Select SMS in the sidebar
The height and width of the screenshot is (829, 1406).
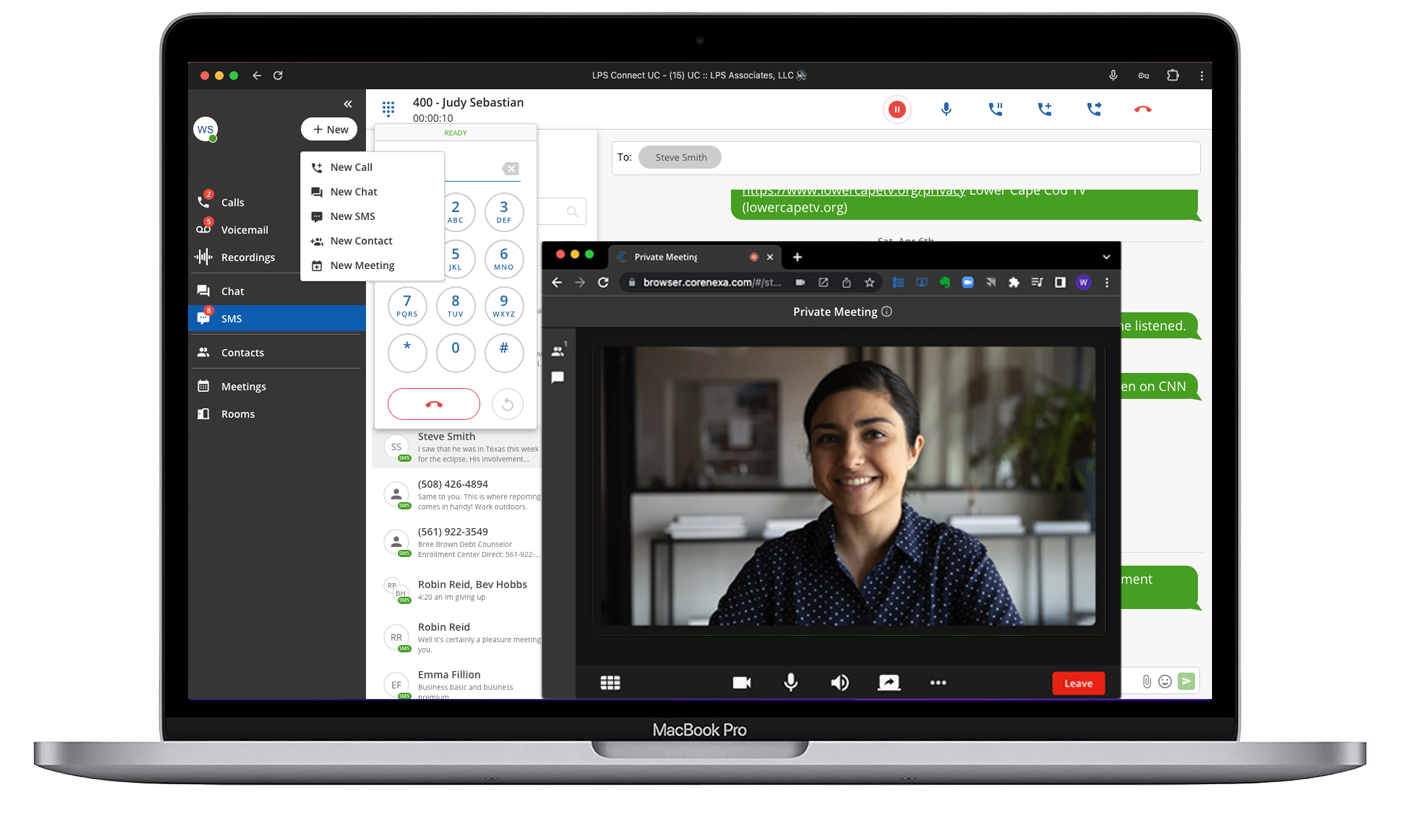pyautogui.click(x=277, y=318)
